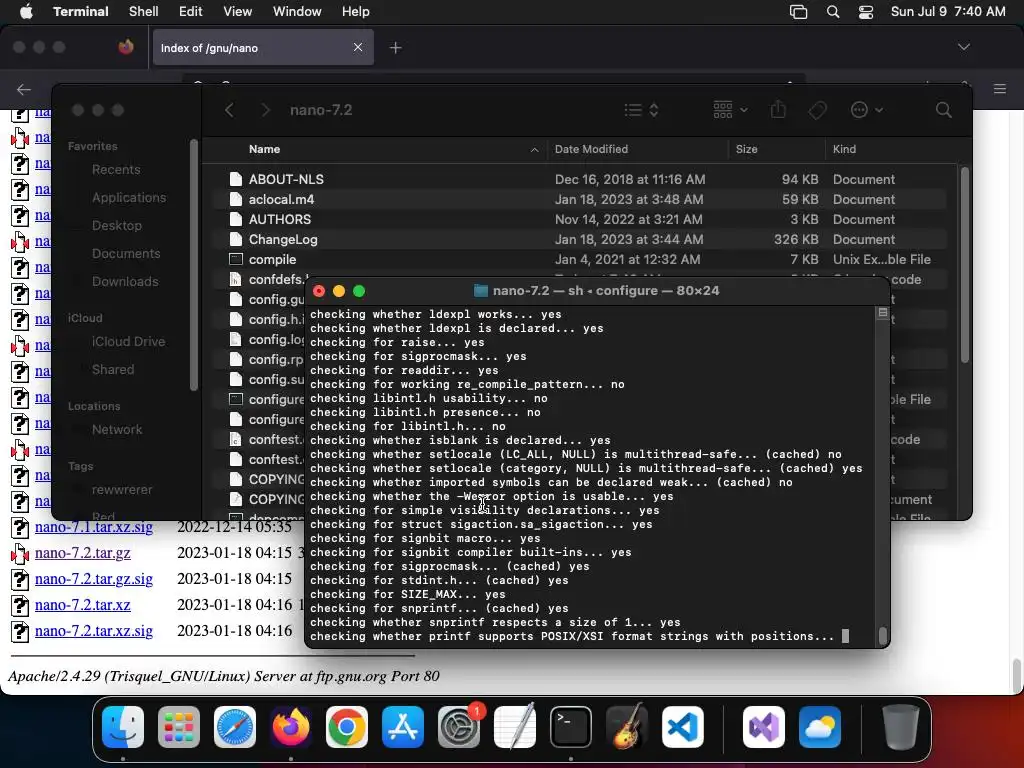Click the Finder back arrow
The width and height of the screenshot is (1024, 768).
229,110
